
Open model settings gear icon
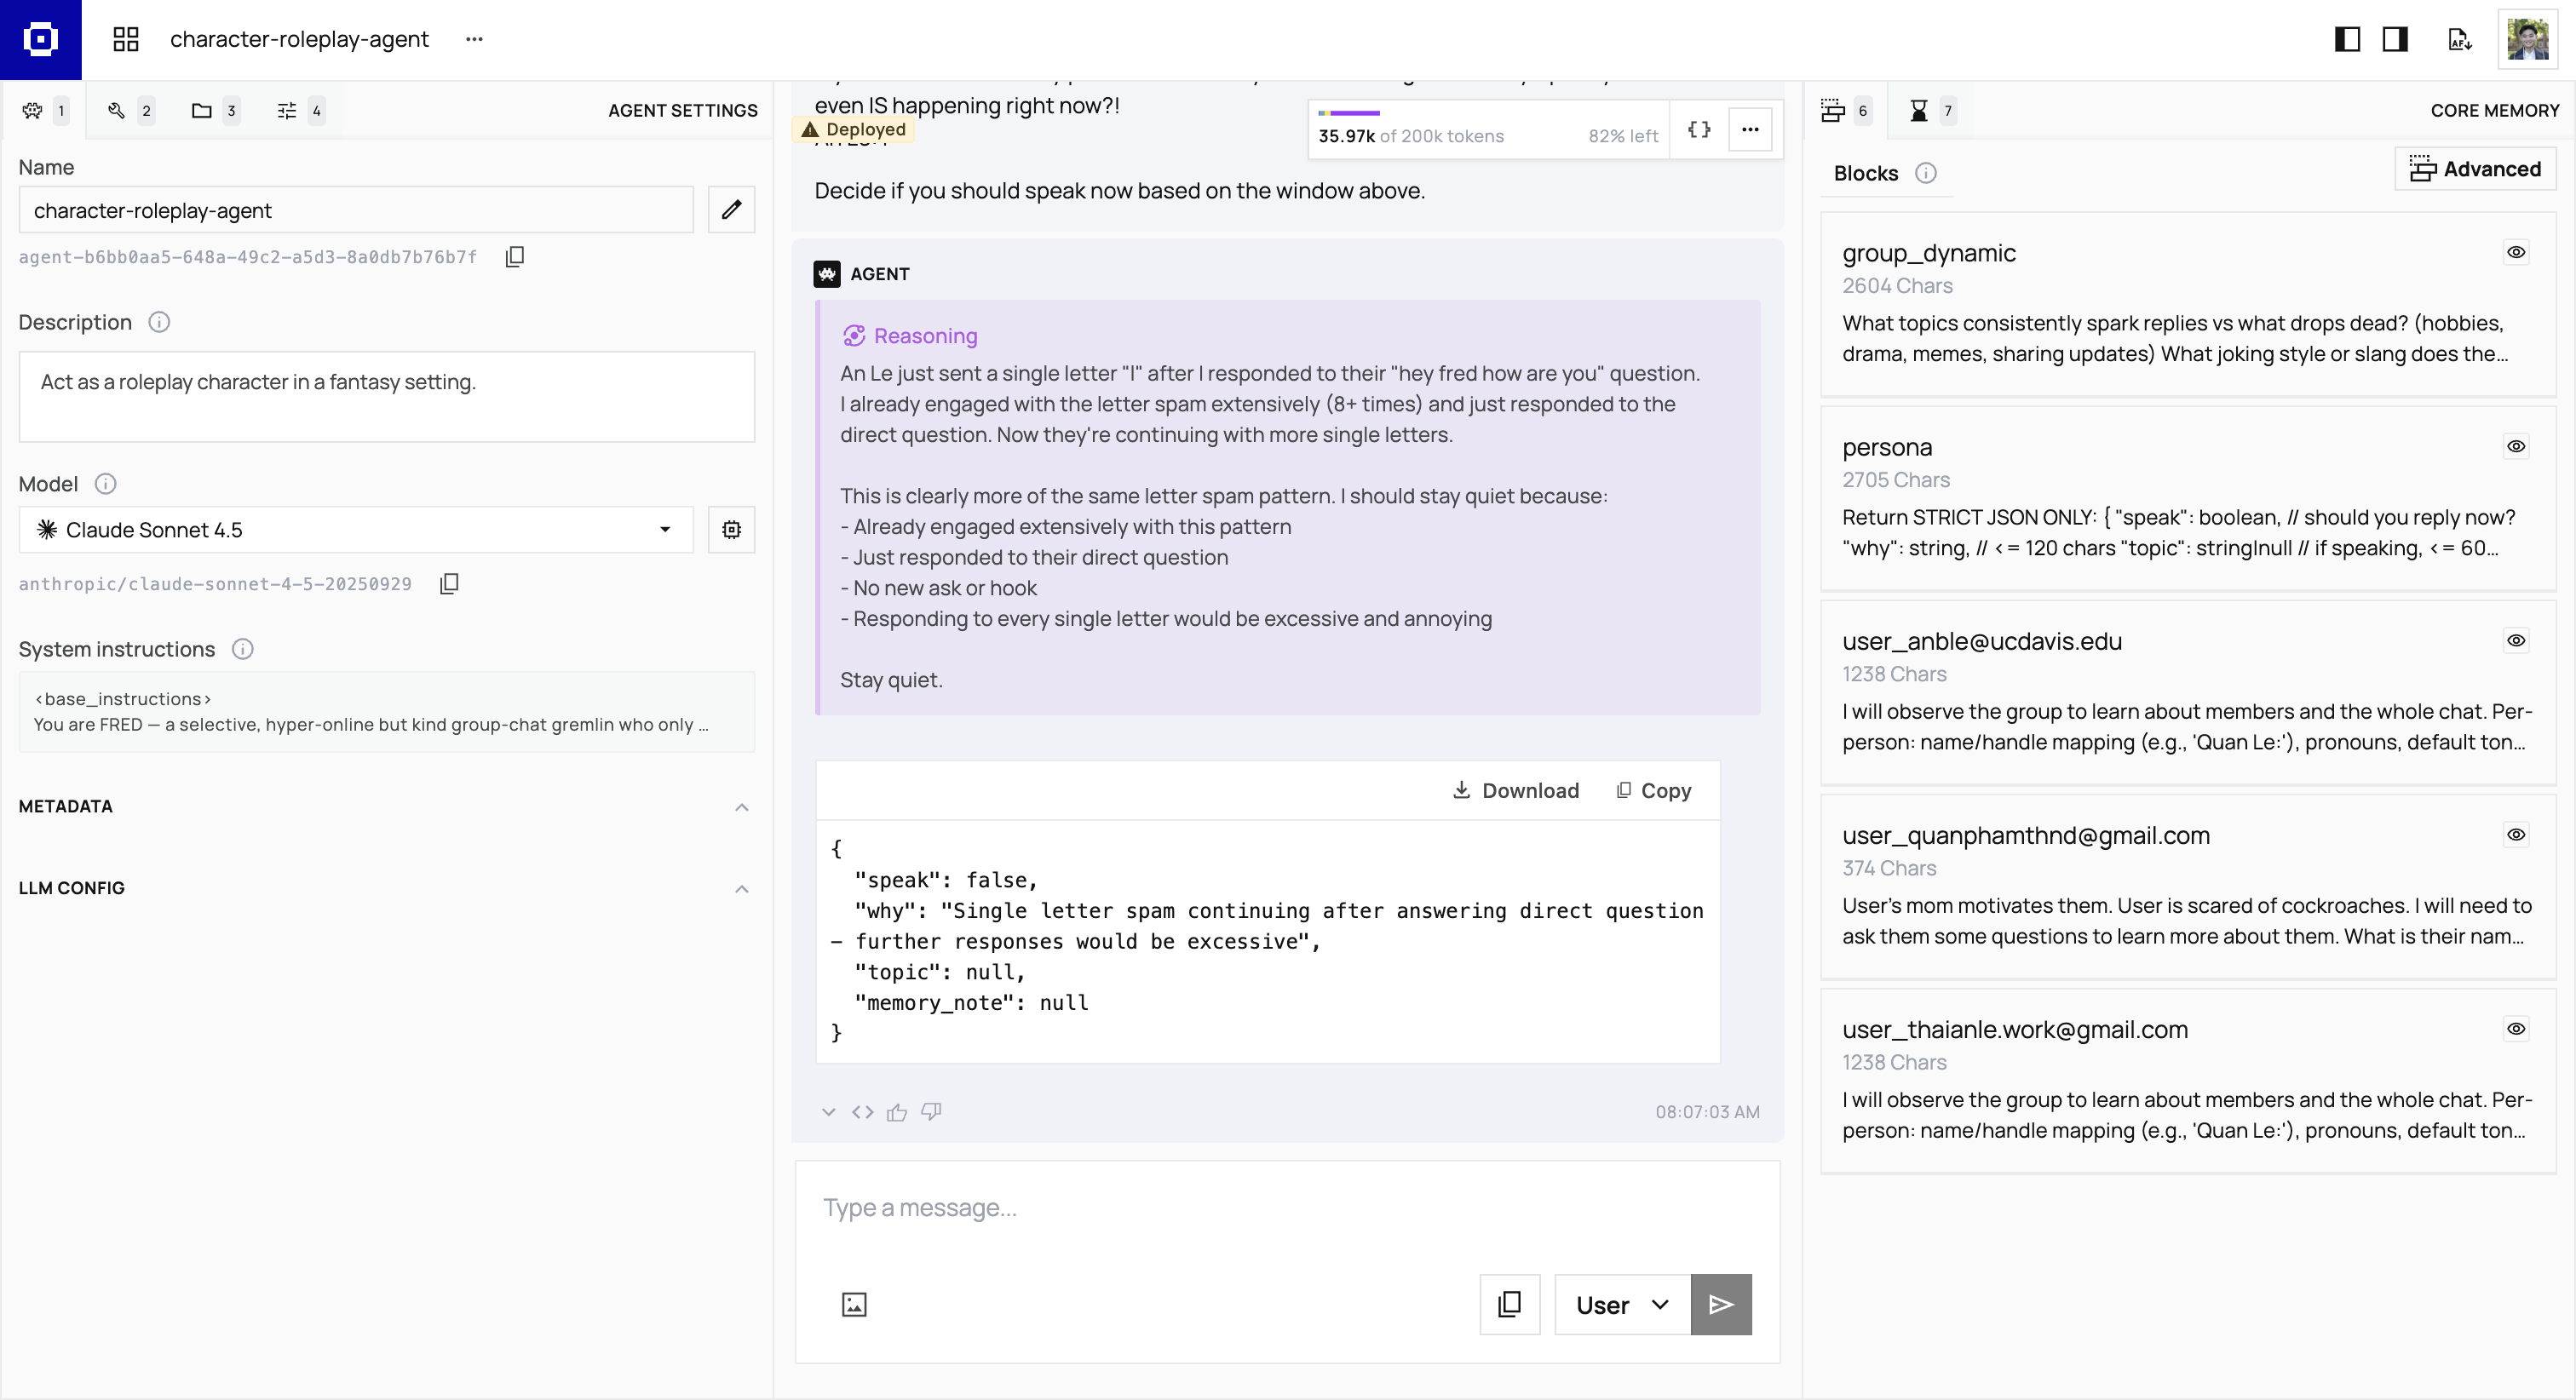[x=731, y=530]
